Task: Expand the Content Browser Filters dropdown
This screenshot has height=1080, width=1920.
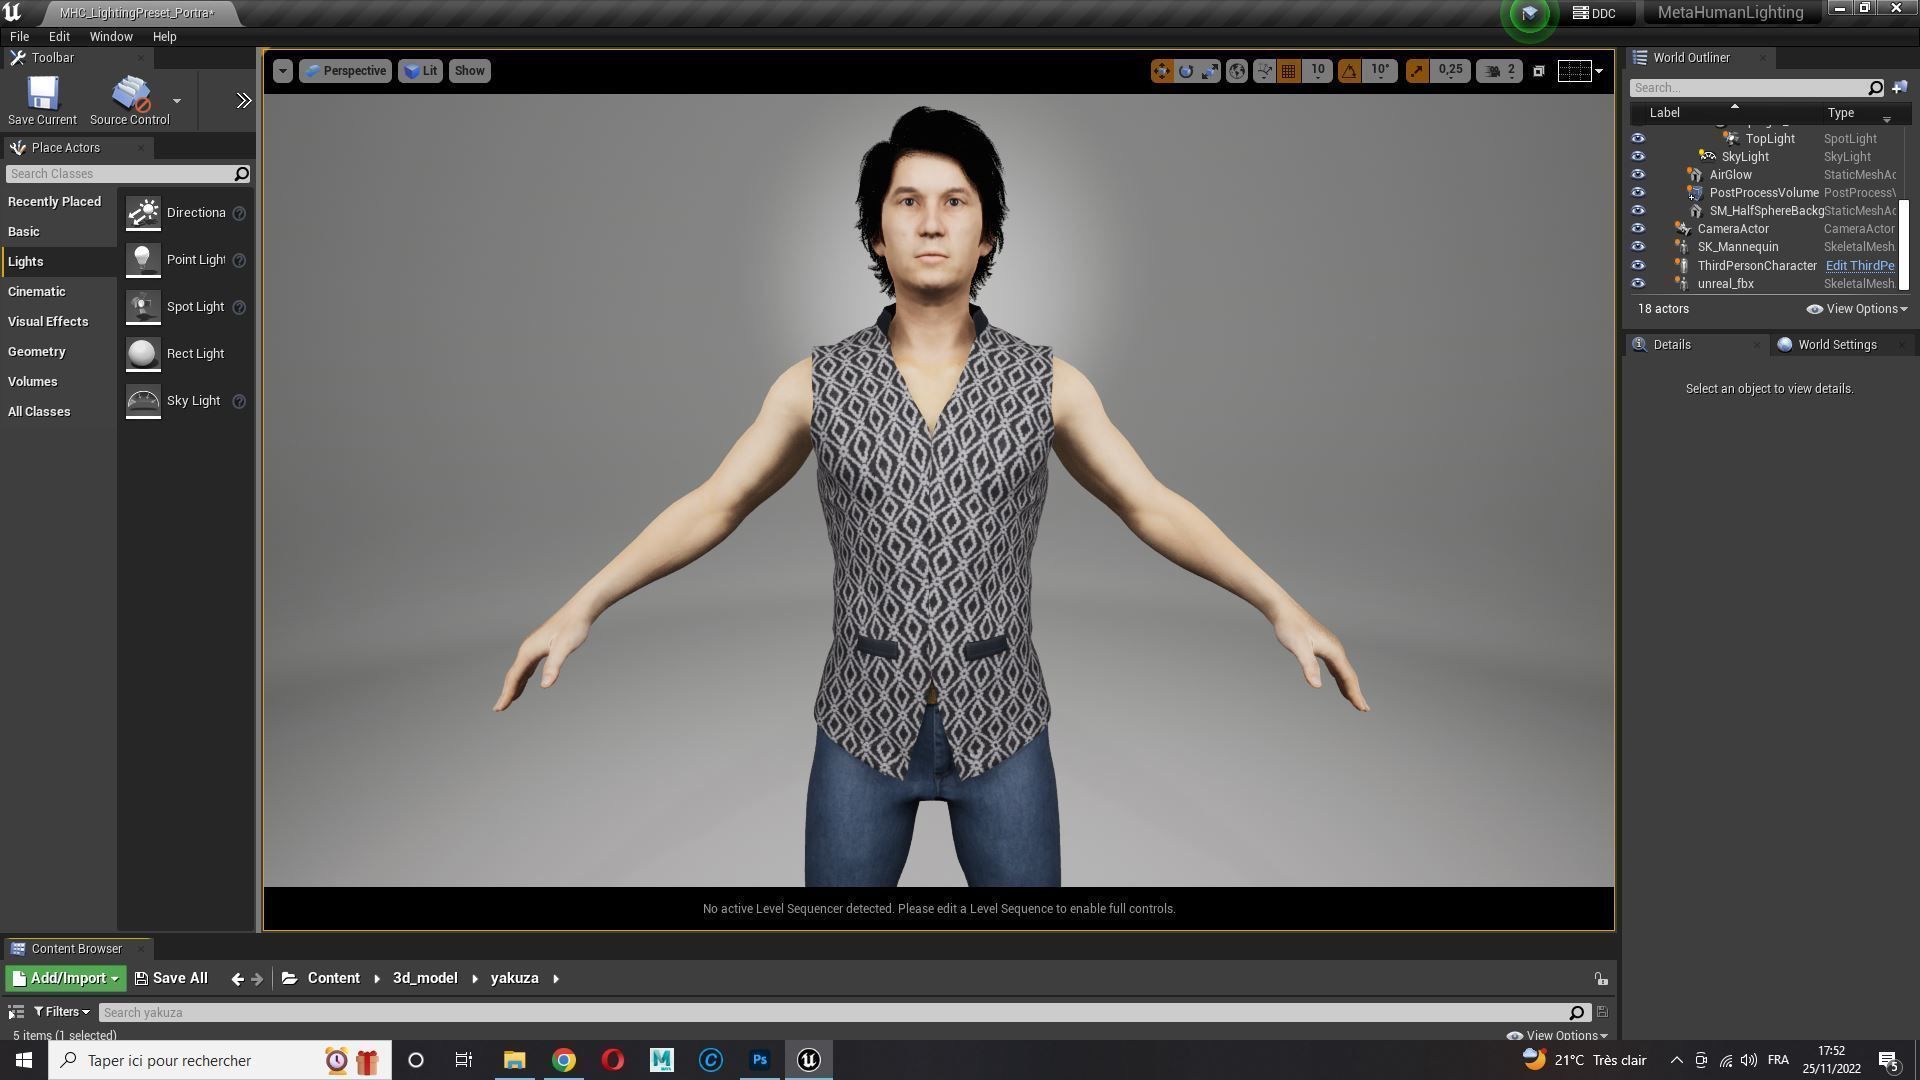Action: 62,1012
